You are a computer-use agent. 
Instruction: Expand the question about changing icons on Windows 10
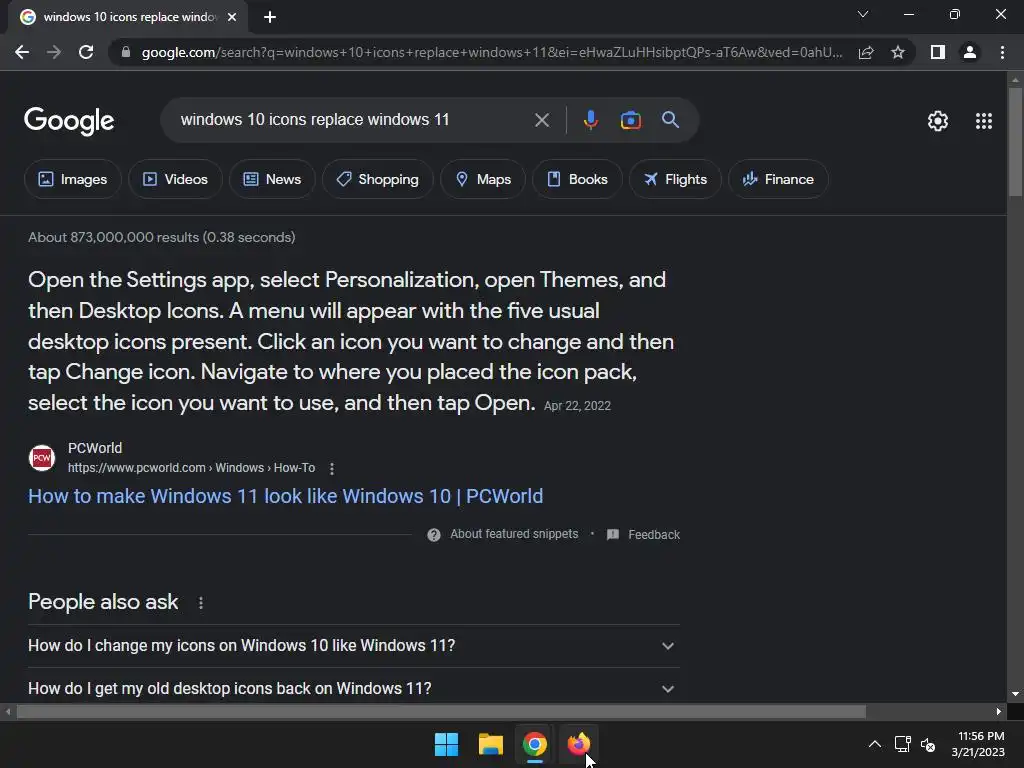click(x=354, y=646)
